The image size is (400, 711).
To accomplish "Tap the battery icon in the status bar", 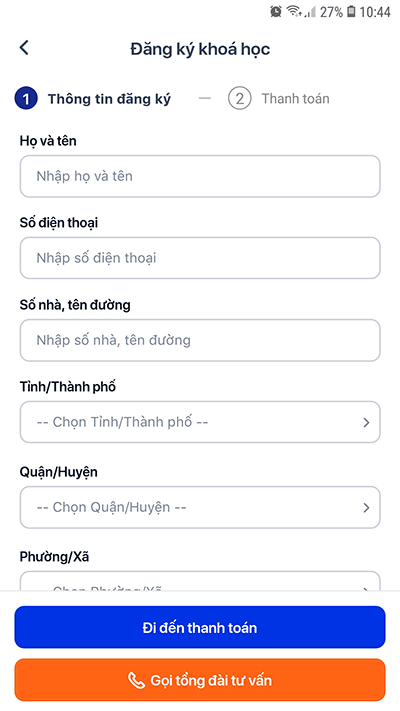I will pos(351,11).
